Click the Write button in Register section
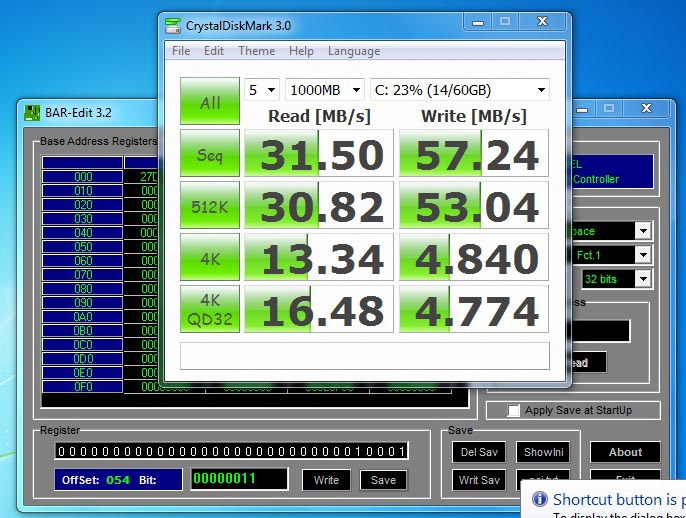This screenshot has height=518, width=686. point(326,480)
